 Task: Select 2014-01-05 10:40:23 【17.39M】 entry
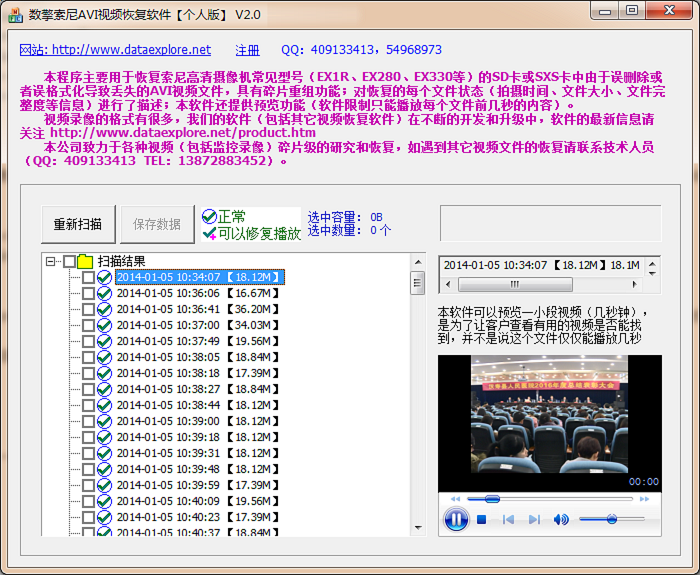[x=198, y=517]
